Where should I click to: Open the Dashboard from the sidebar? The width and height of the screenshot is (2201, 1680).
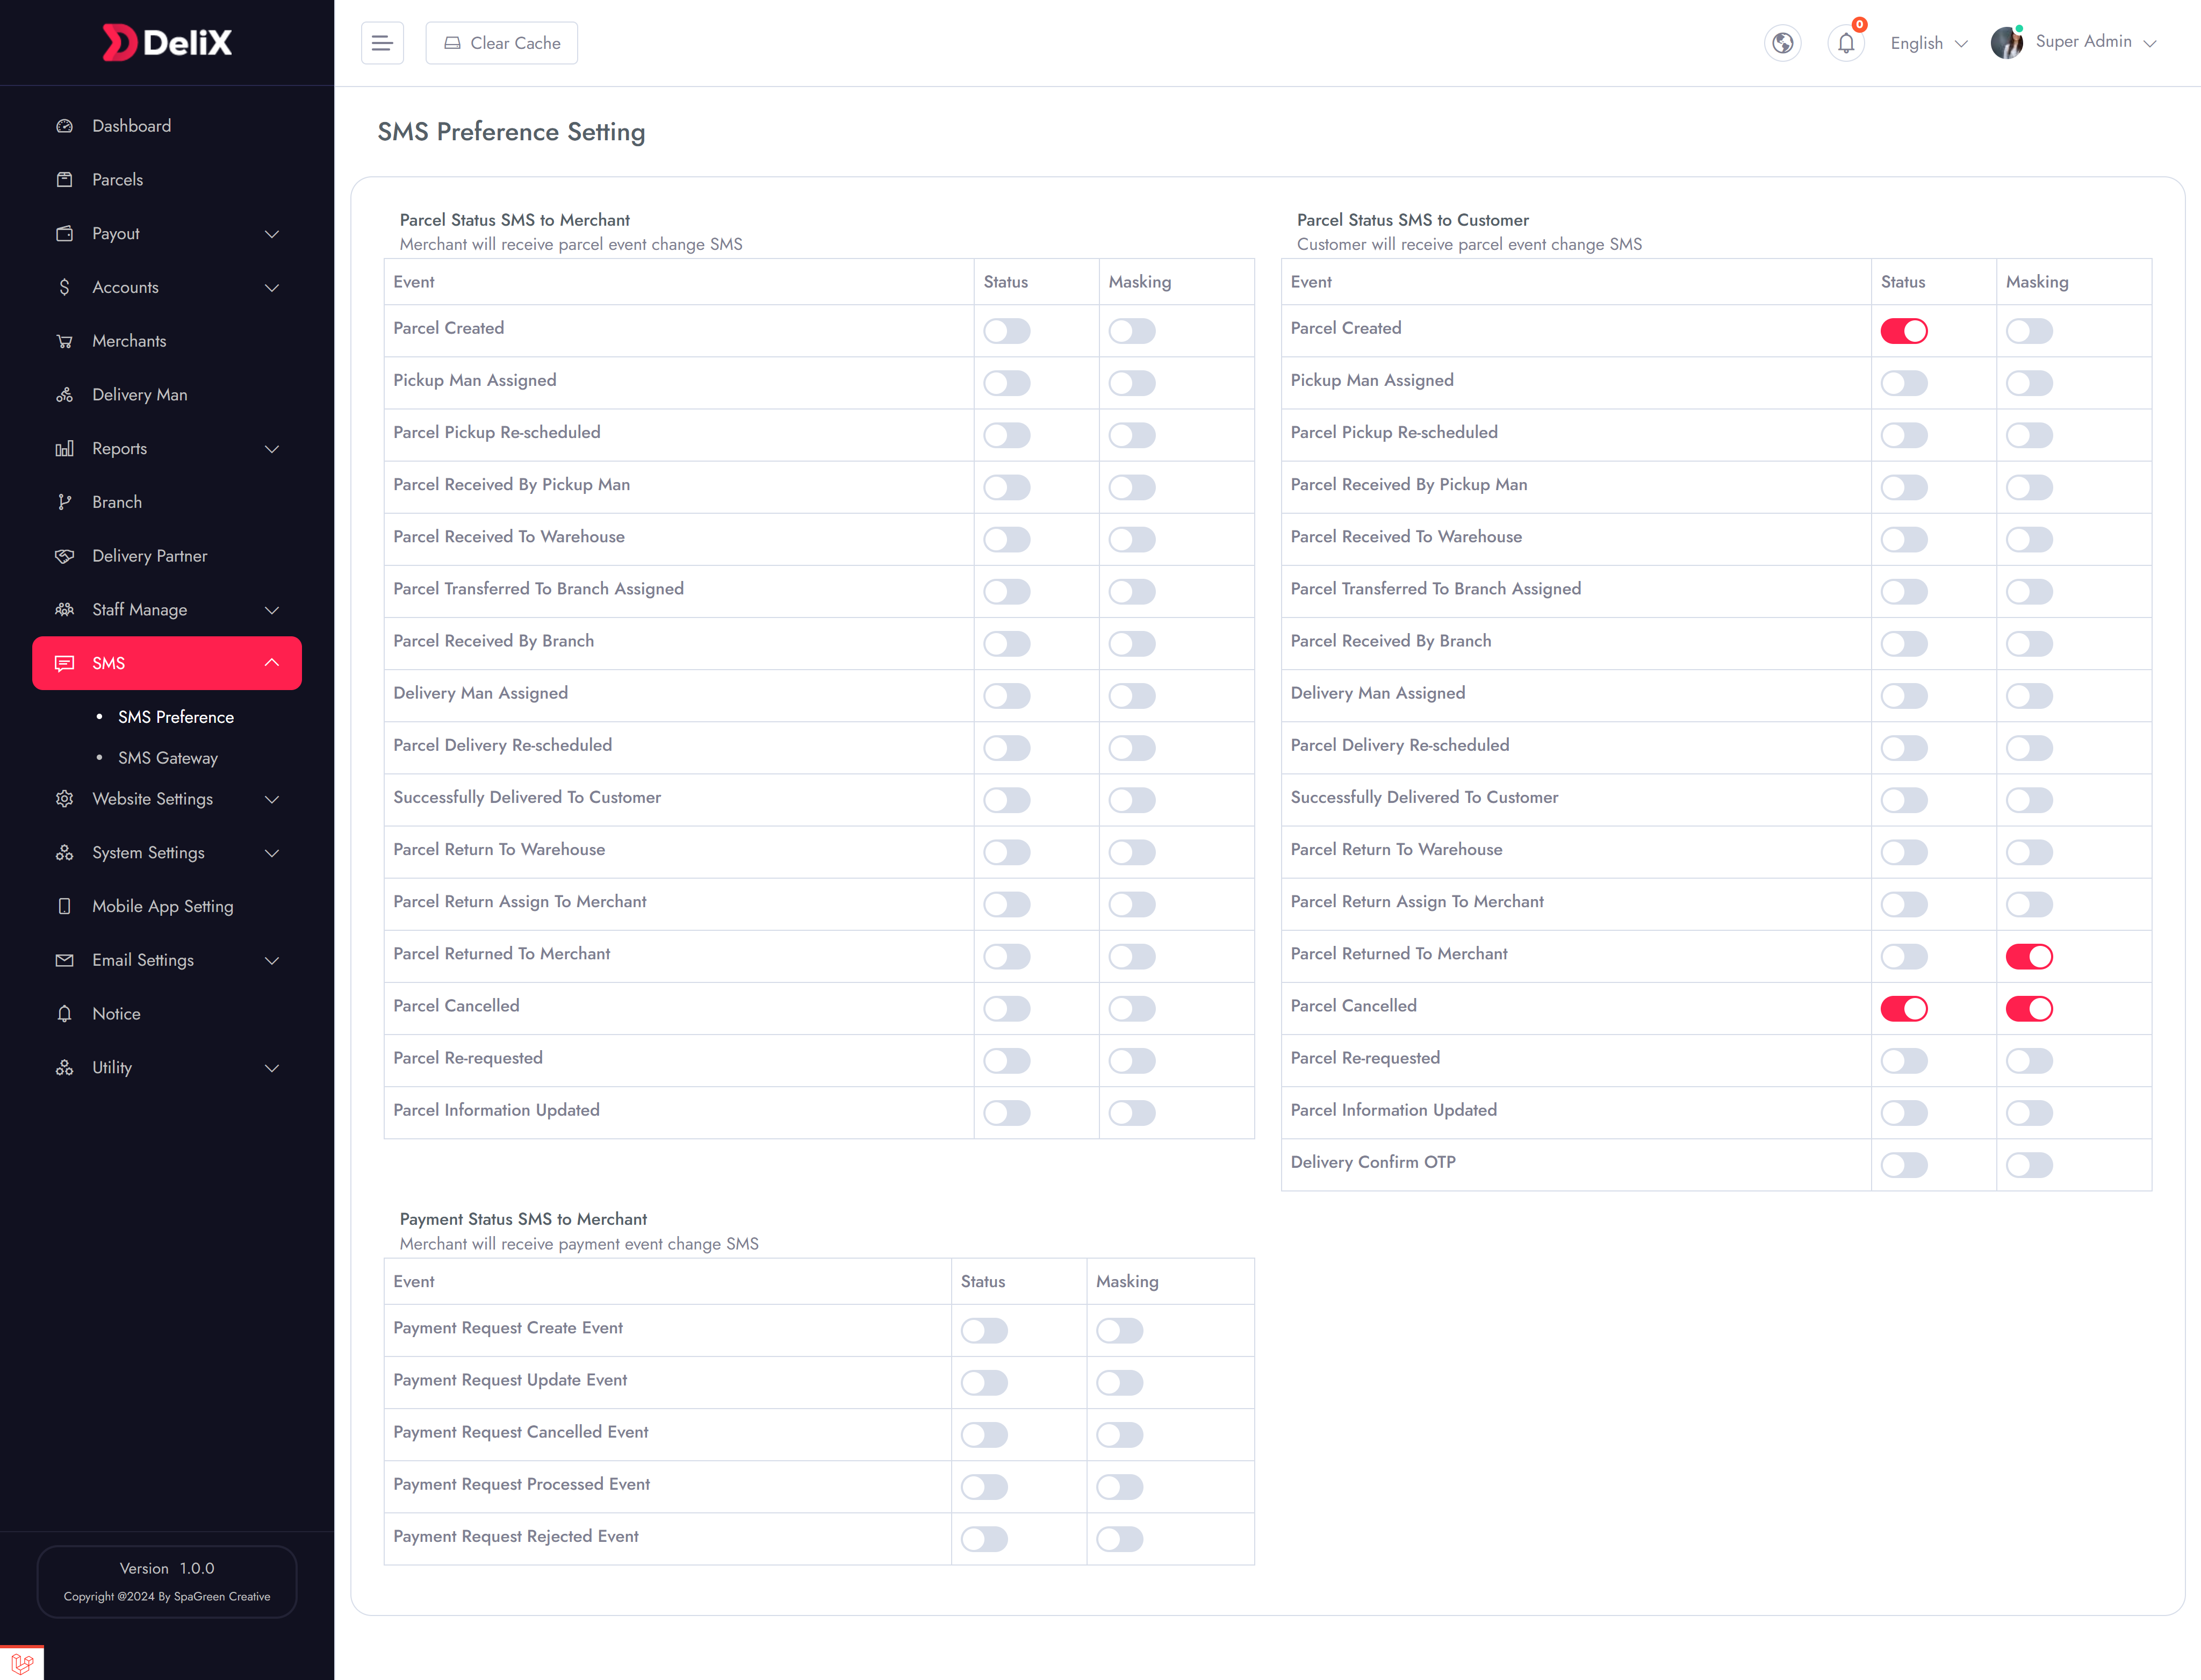131,126
